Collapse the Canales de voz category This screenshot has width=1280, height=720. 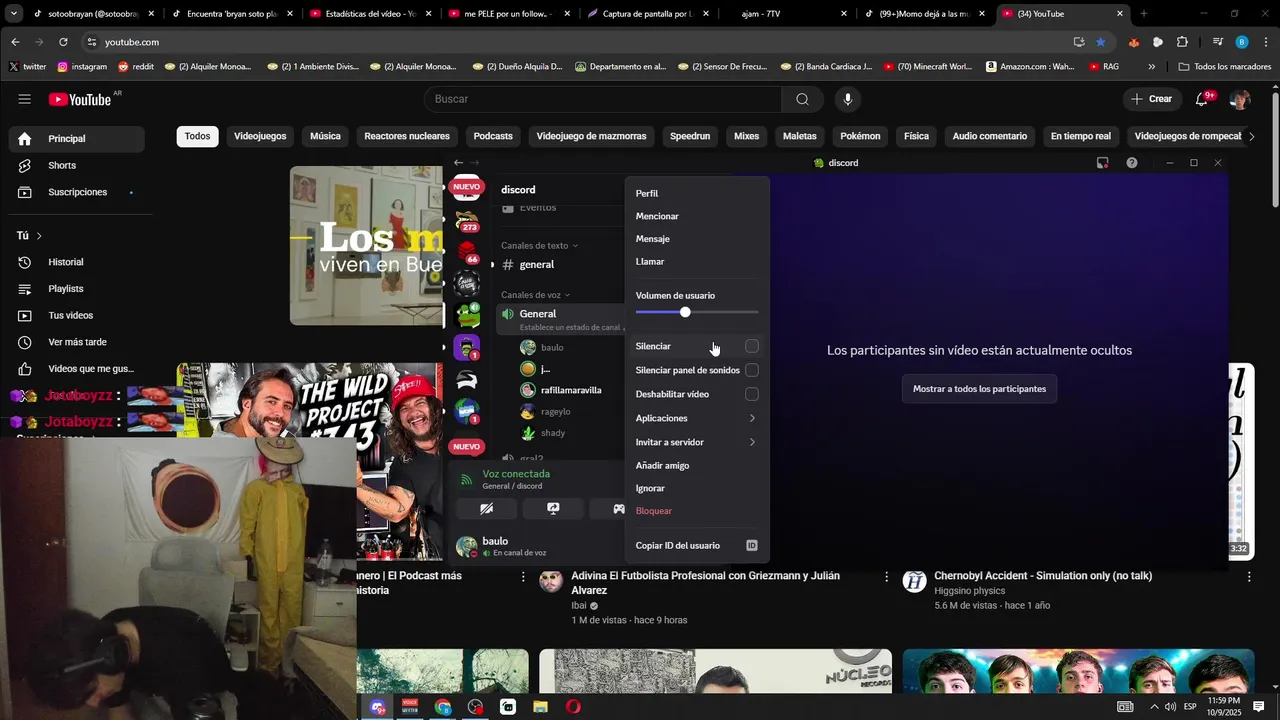pyautogui.click(x=536, y=295)
